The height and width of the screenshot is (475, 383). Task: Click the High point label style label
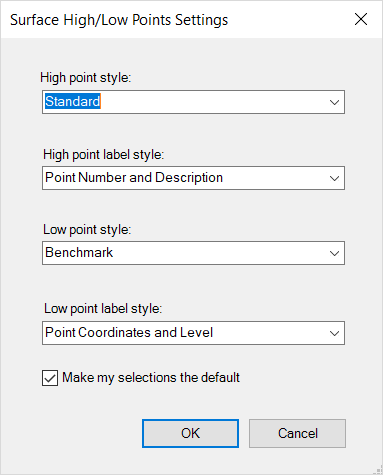(x=104, y=155)
